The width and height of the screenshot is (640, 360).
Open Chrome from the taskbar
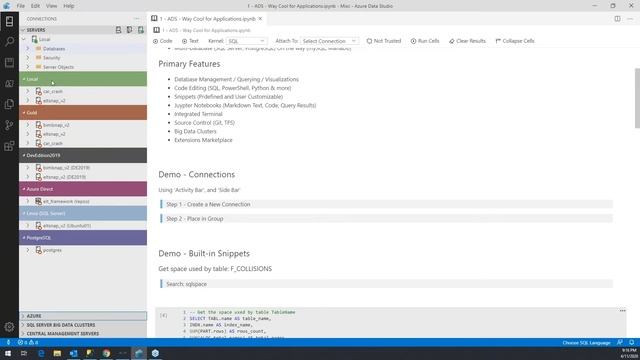click(x=106, y=353)
